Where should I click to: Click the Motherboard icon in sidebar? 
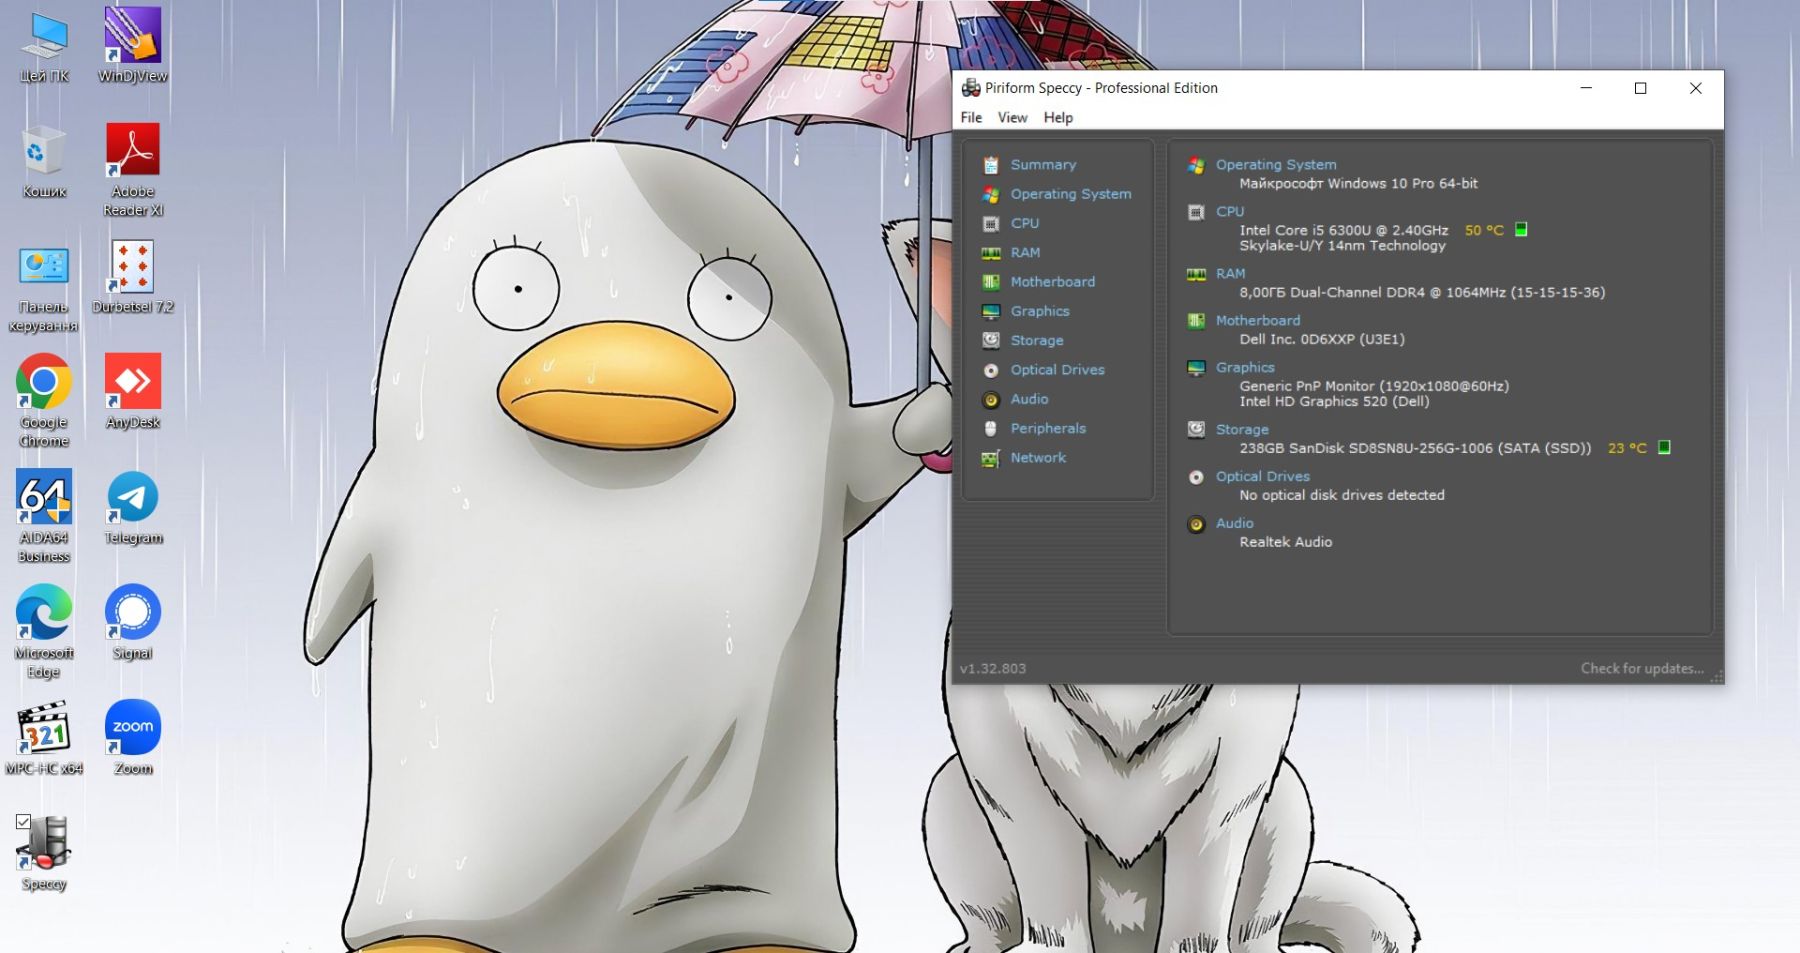(991, 282)
